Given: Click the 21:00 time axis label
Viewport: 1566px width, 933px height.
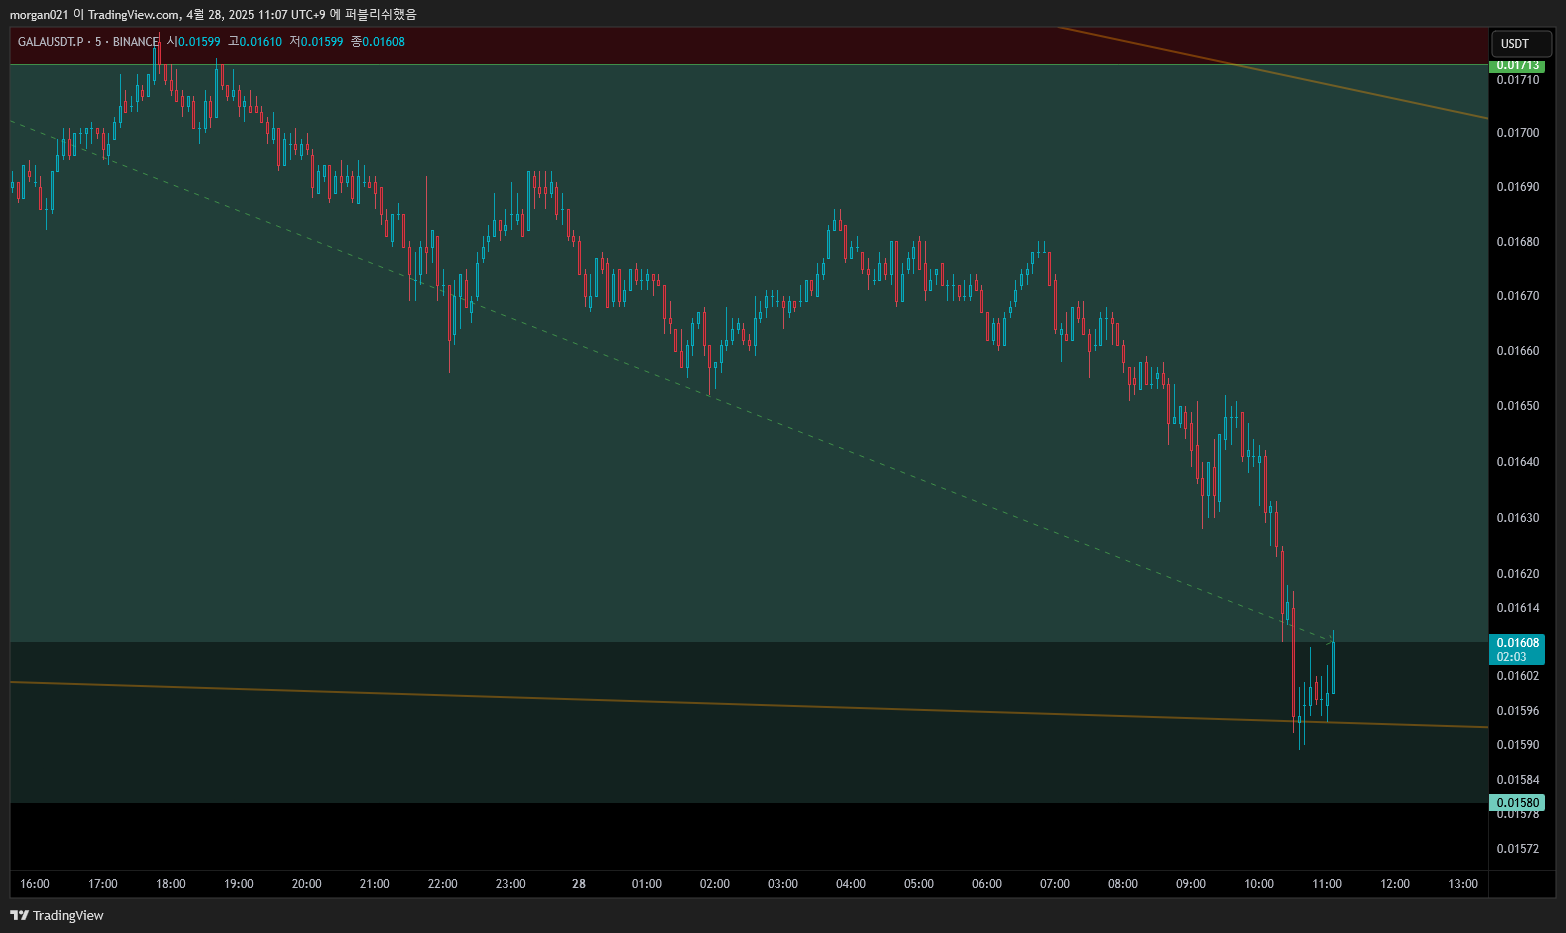Looking at the screenshot, I should pos(375,884).
